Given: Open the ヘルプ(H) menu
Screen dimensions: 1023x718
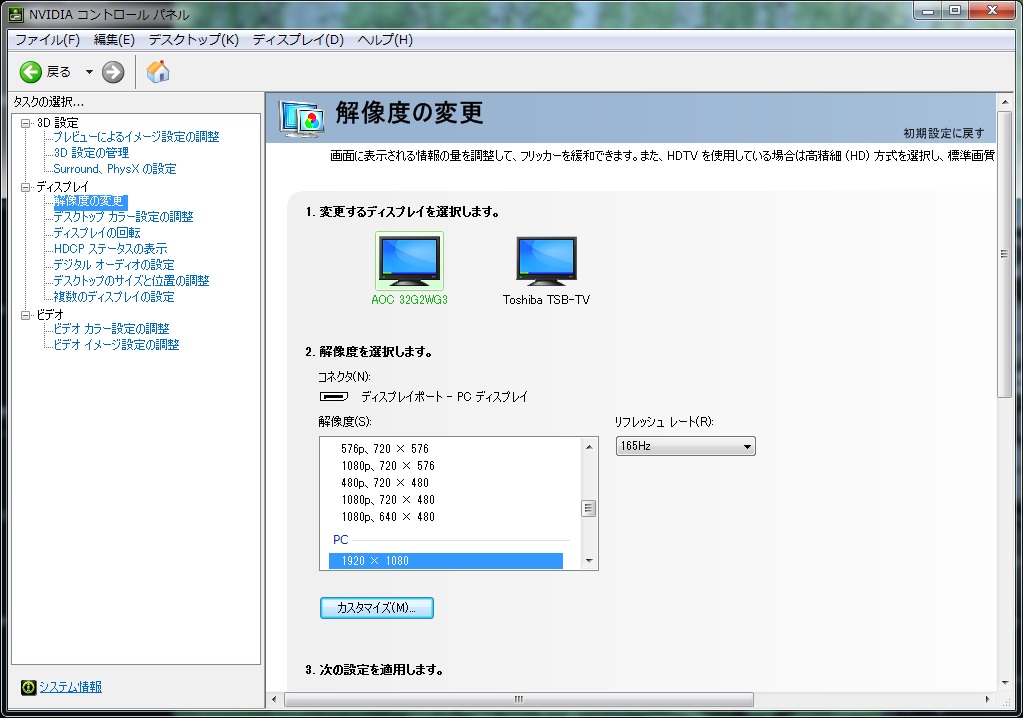Looking at the screenshot, I should click(385, 40).
